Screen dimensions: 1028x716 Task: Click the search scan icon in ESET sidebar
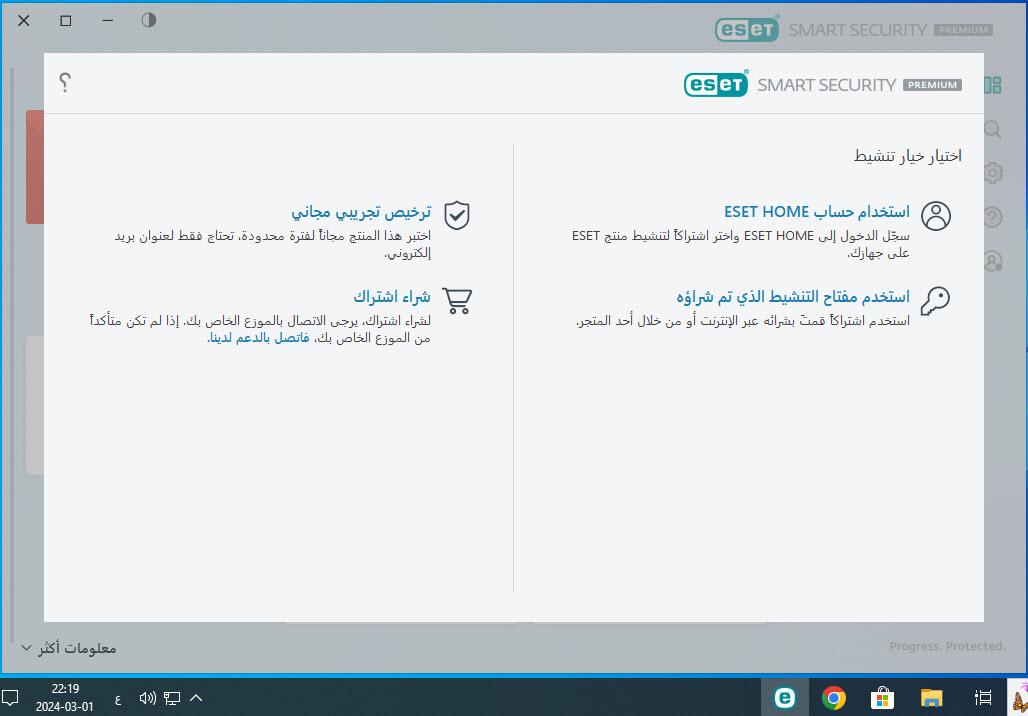click(x=993, y=129)
